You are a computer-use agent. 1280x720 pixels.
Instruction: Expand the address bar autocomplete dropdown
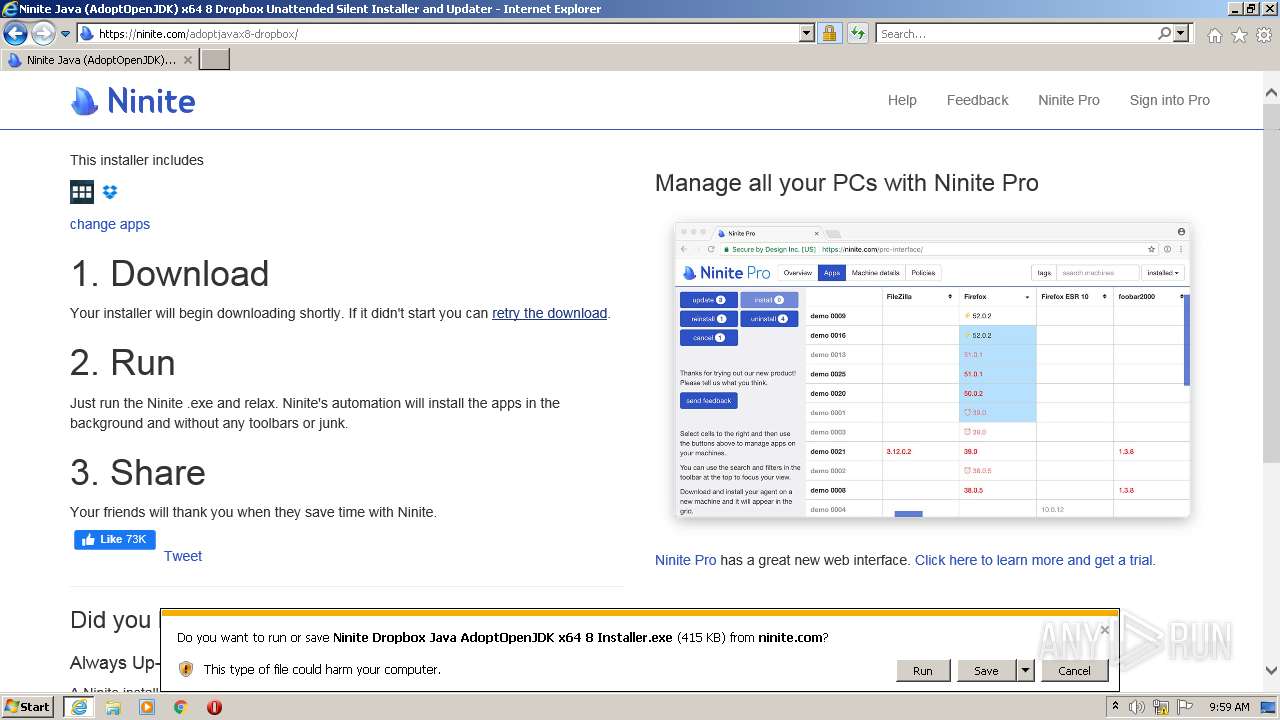[x=807, y=33]
